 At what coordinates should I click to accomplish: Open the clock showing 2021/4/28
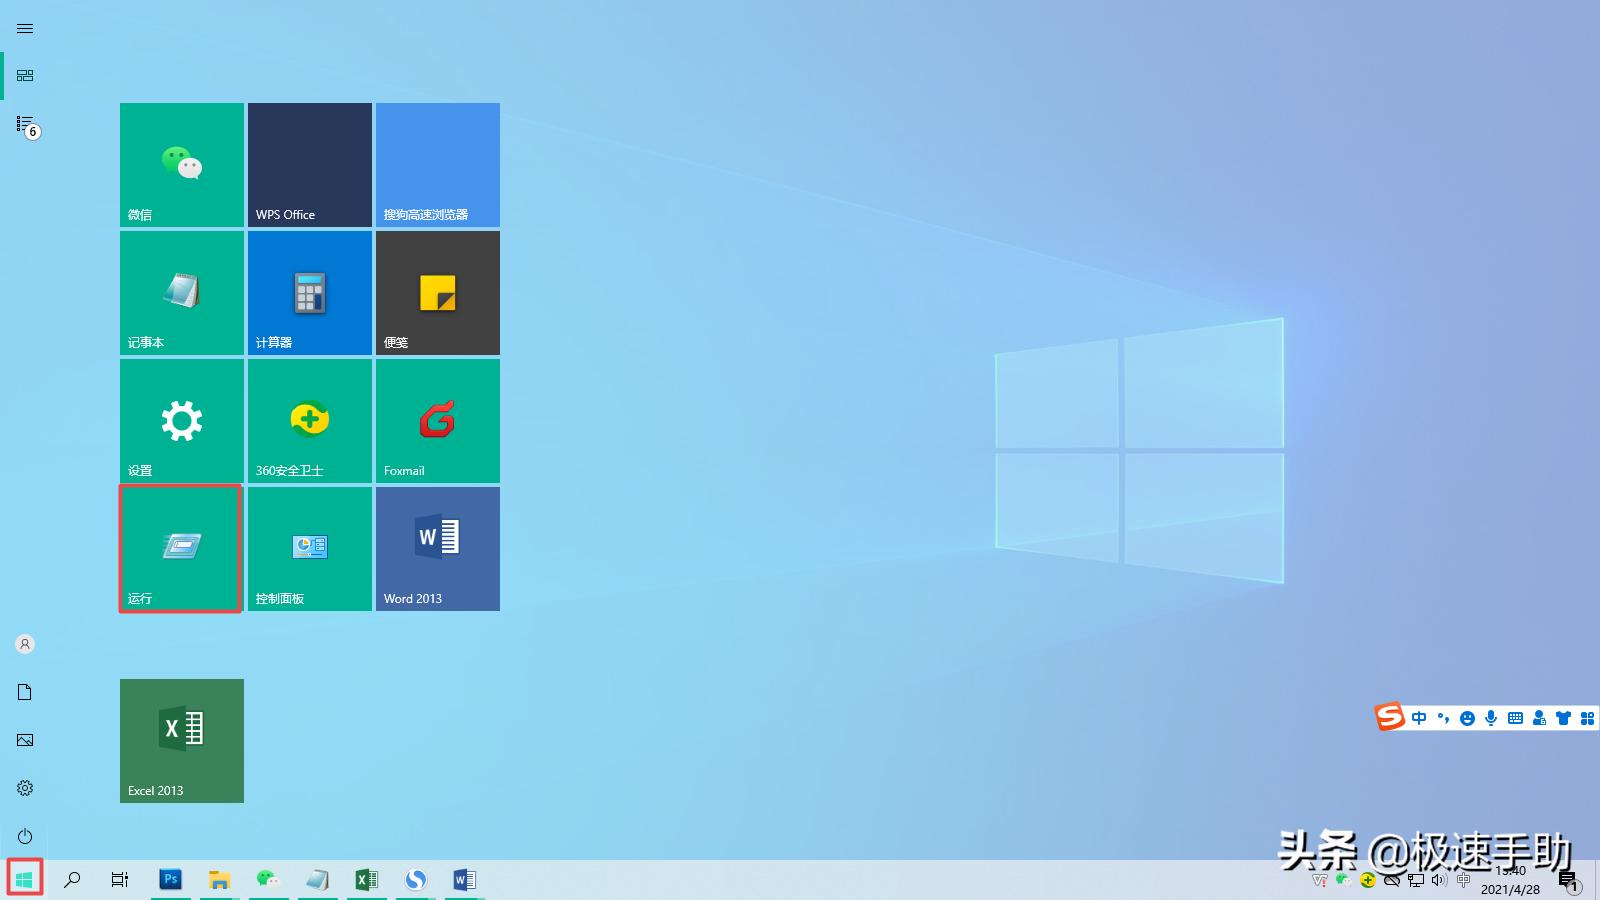[1510, 880]
